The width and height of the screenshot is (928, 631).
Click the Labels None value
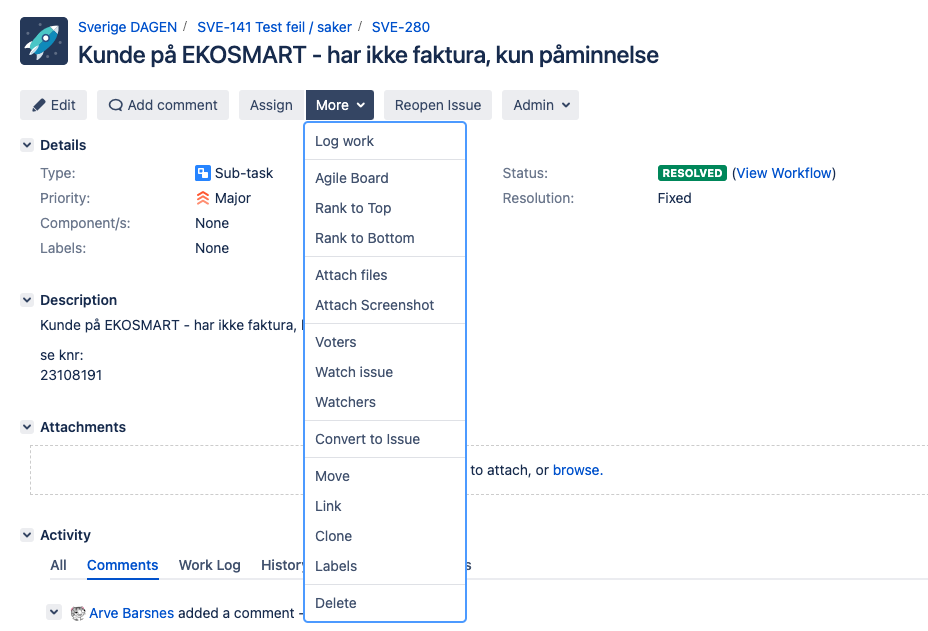pos(212,248)
